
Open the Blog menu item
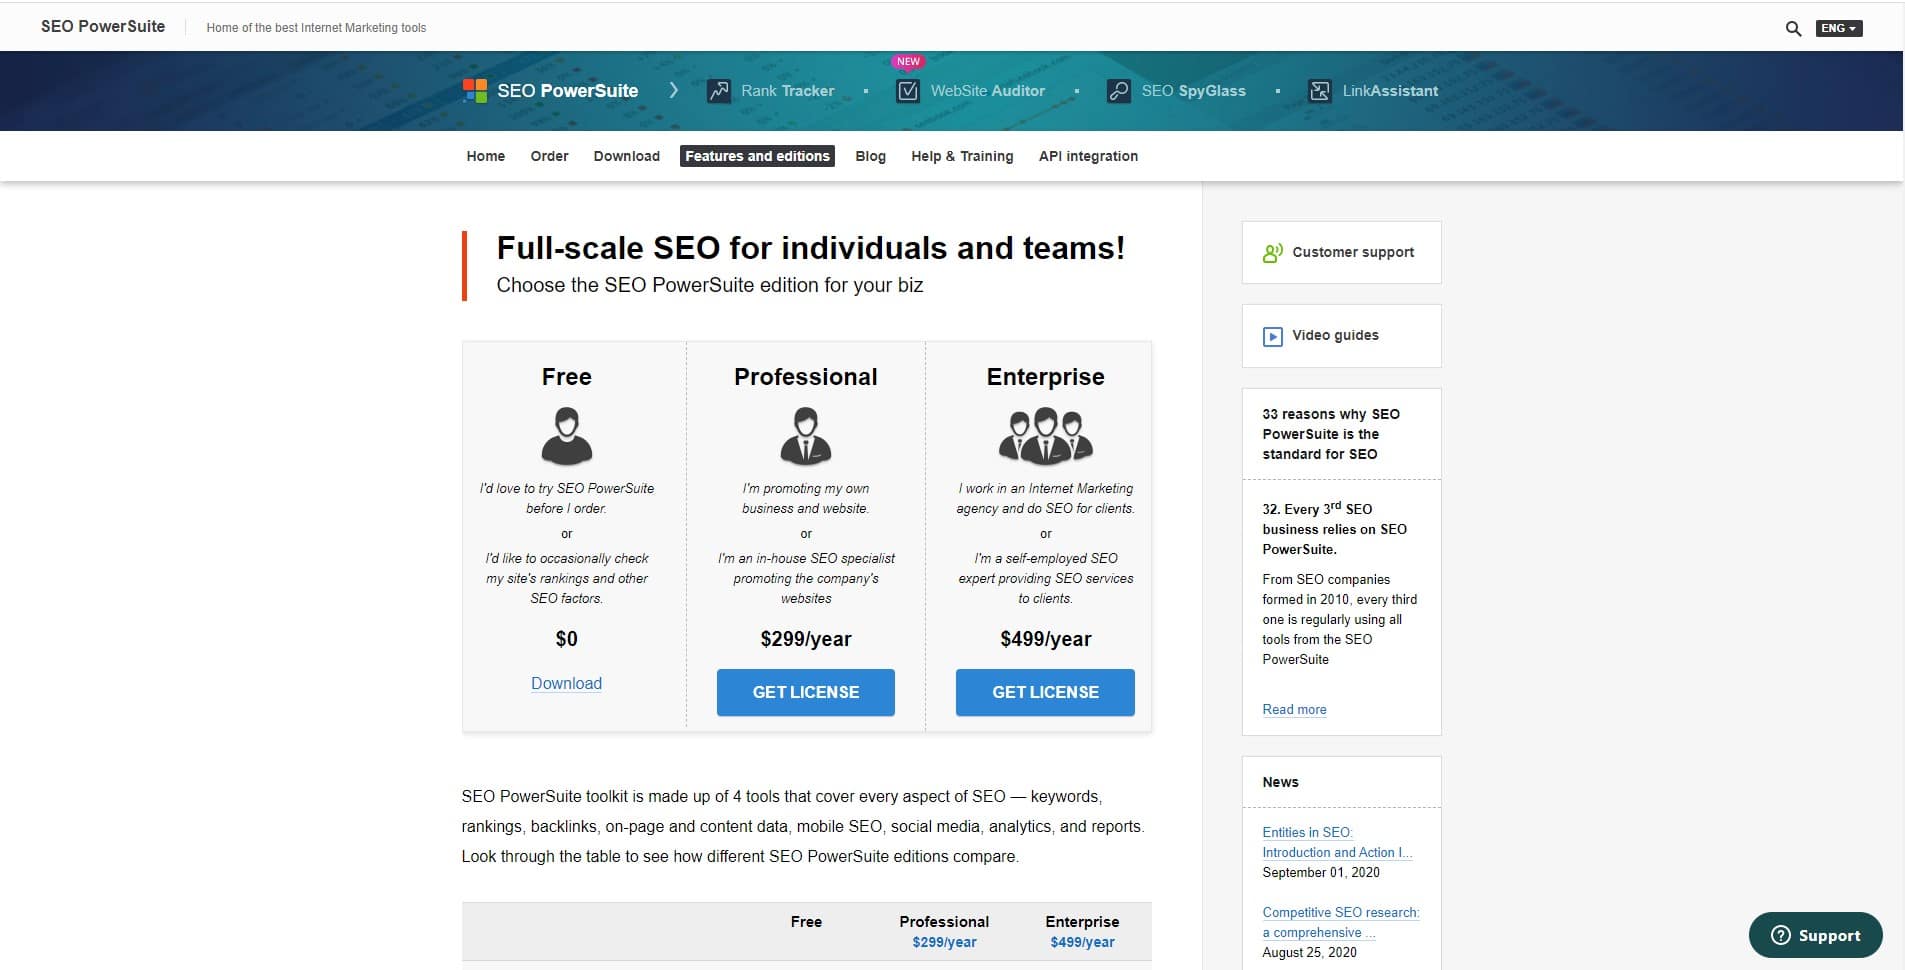point(871,156)
